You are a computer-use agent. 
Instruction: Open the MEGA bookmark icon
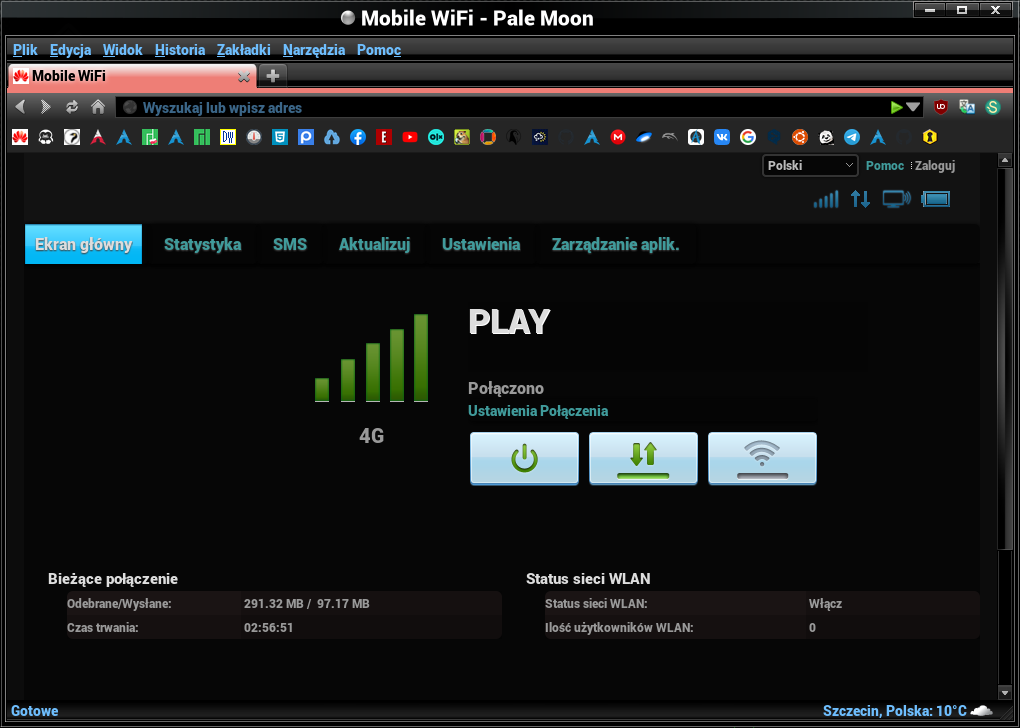(618, 137)
